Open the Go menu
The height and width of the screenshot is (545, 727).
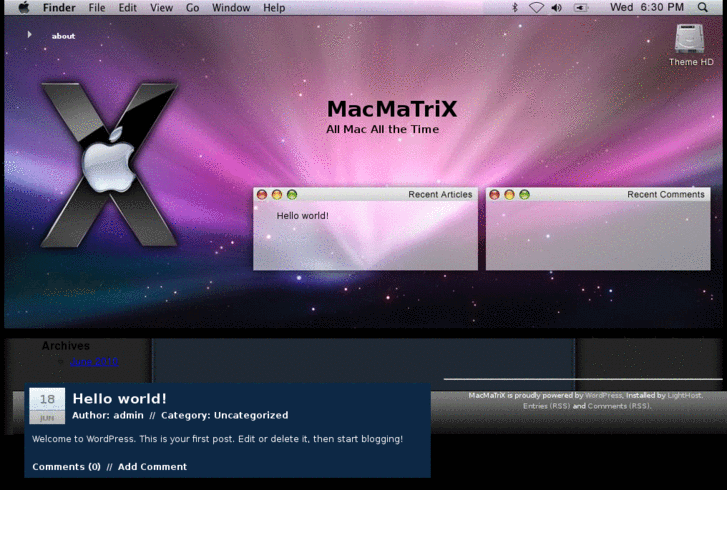tap(192, 7)
